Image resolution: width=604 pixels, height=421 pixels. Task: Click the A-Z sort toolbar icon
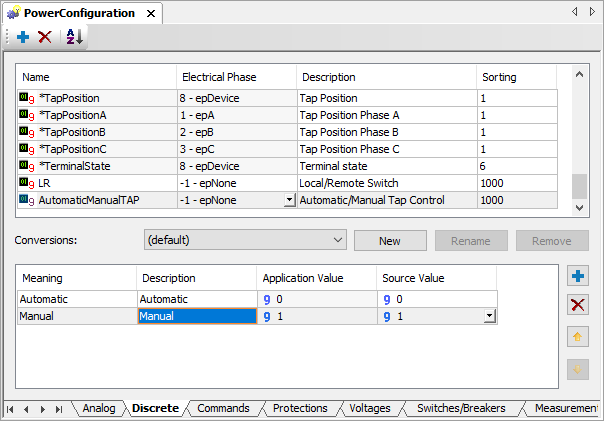(x=75, y=37)
